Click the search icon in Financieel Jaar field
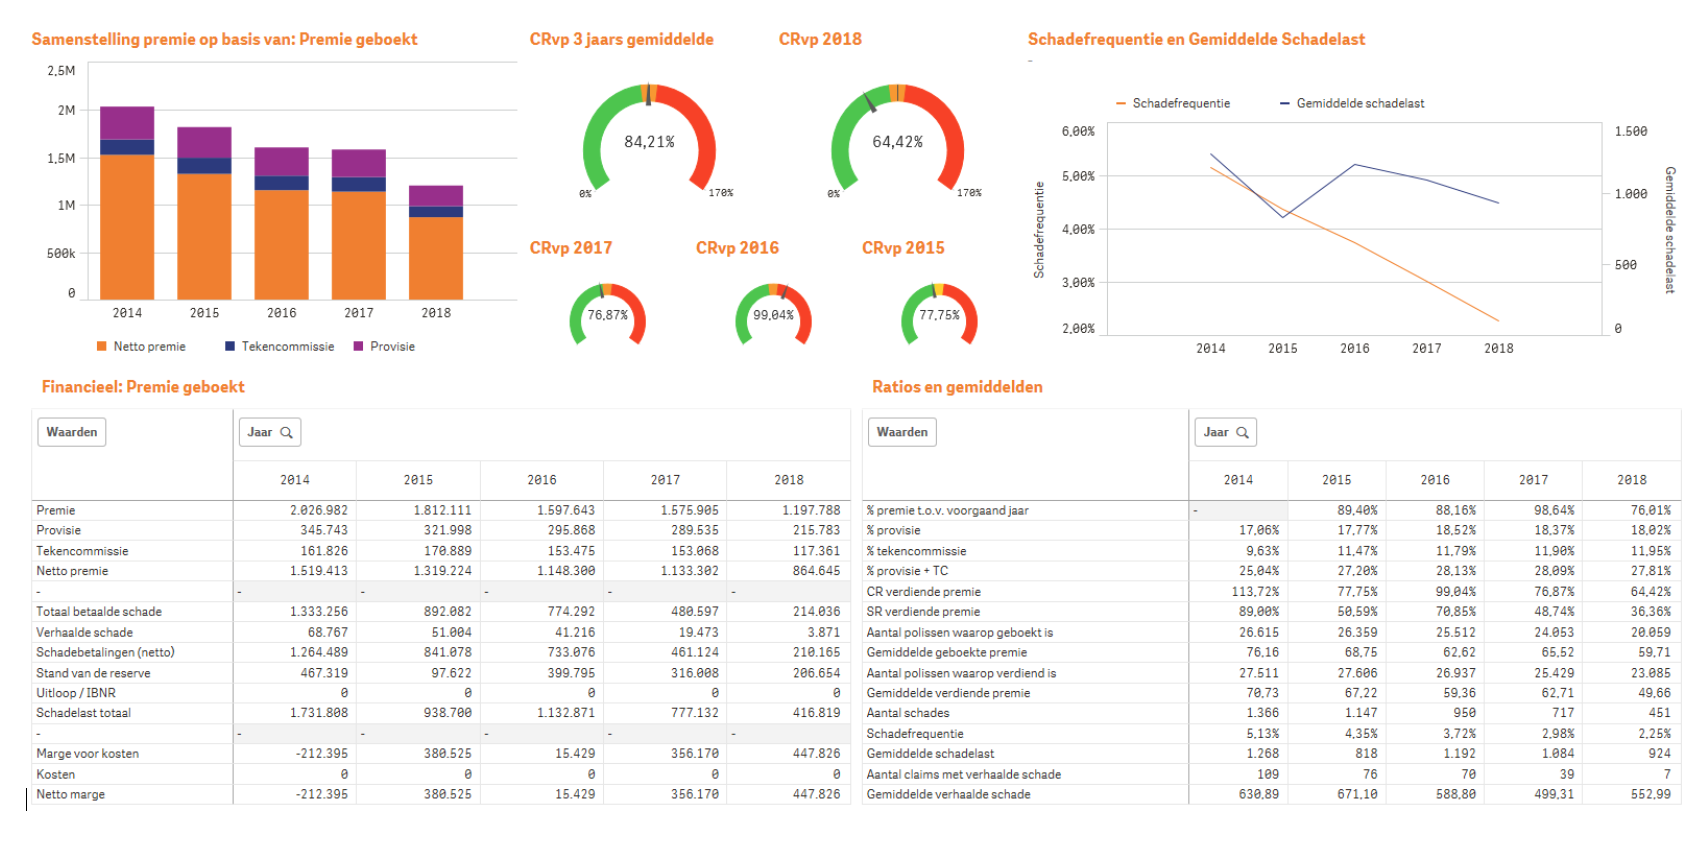Viewport: 1704px width, 844px height. [x=286, y=433]
